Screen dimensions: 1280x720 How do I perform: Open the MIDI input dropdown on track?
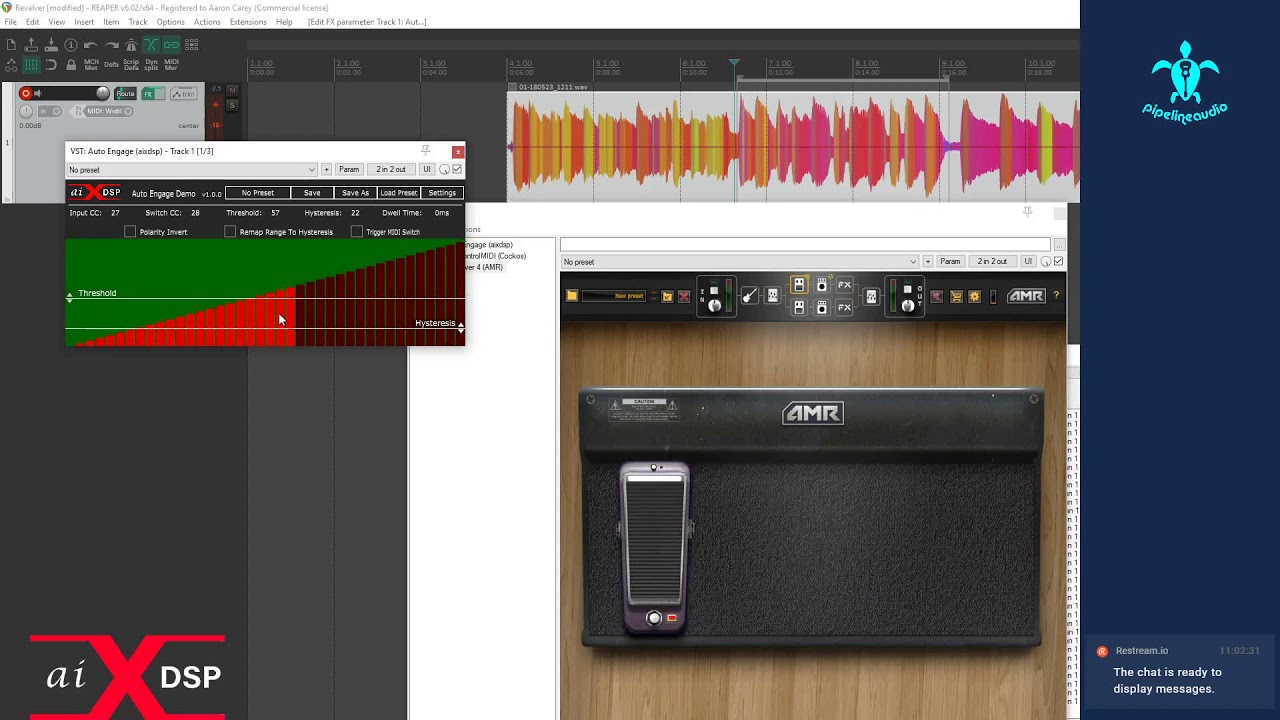pos(108,111)
